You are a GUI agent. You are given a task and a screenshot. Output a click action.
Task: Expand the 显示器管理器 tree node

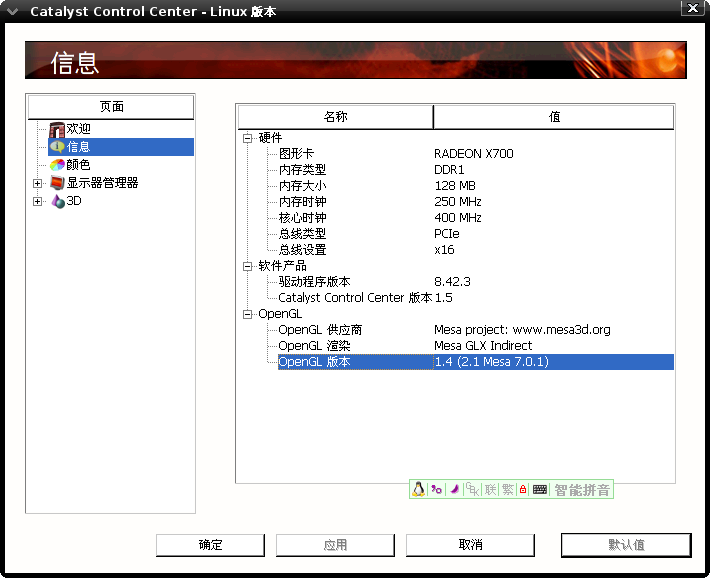38,183
